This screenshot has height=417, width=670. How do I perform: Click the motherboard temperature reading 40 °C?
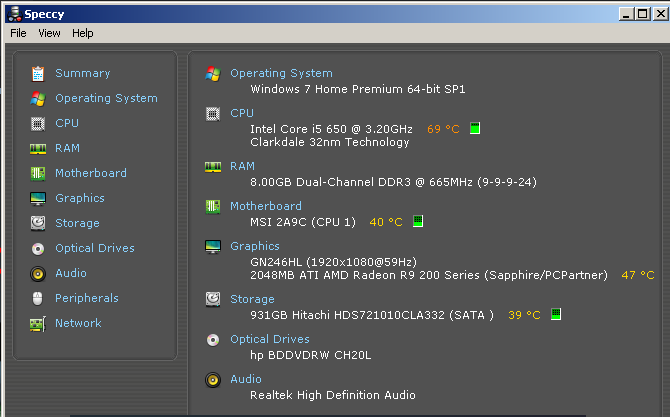386,222
